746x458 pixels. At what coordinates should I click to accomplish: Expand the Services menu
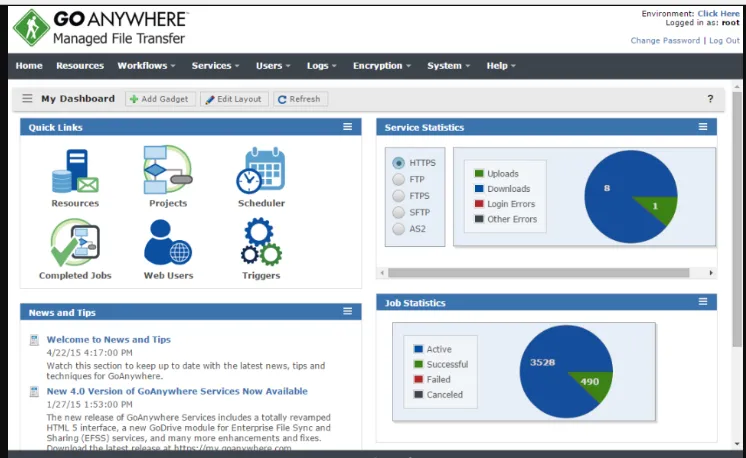pyautogui.click(x=215, y=66)
